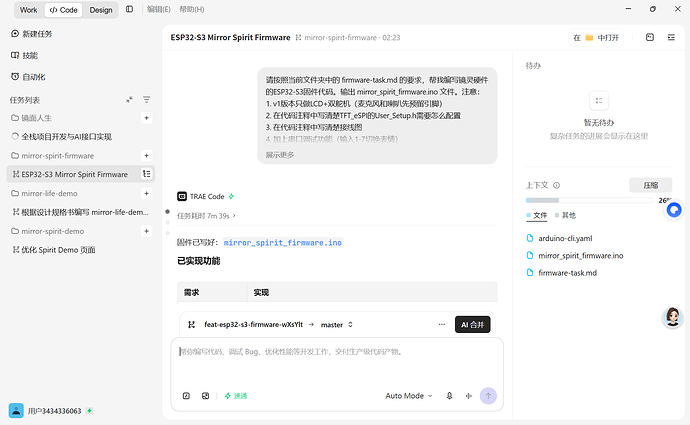
Task: Click the 上下文 info icon
Action: tap(556, 185)
